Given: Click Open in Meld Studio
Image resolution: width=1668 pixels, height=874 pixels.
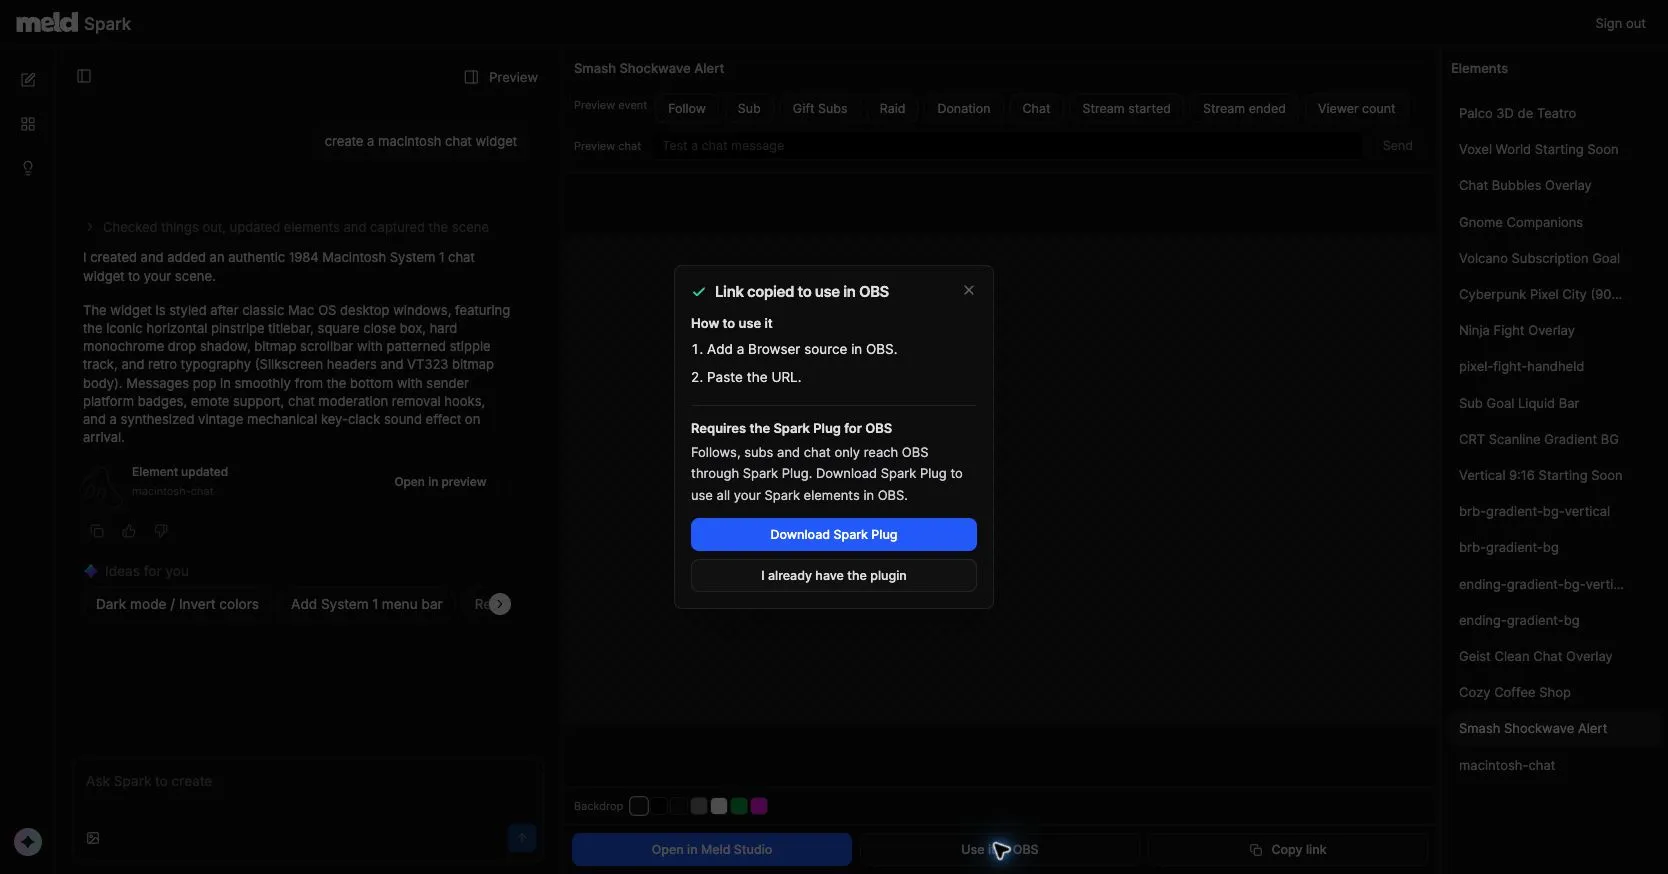Looking at the screenshot, I should coord(712,850).
